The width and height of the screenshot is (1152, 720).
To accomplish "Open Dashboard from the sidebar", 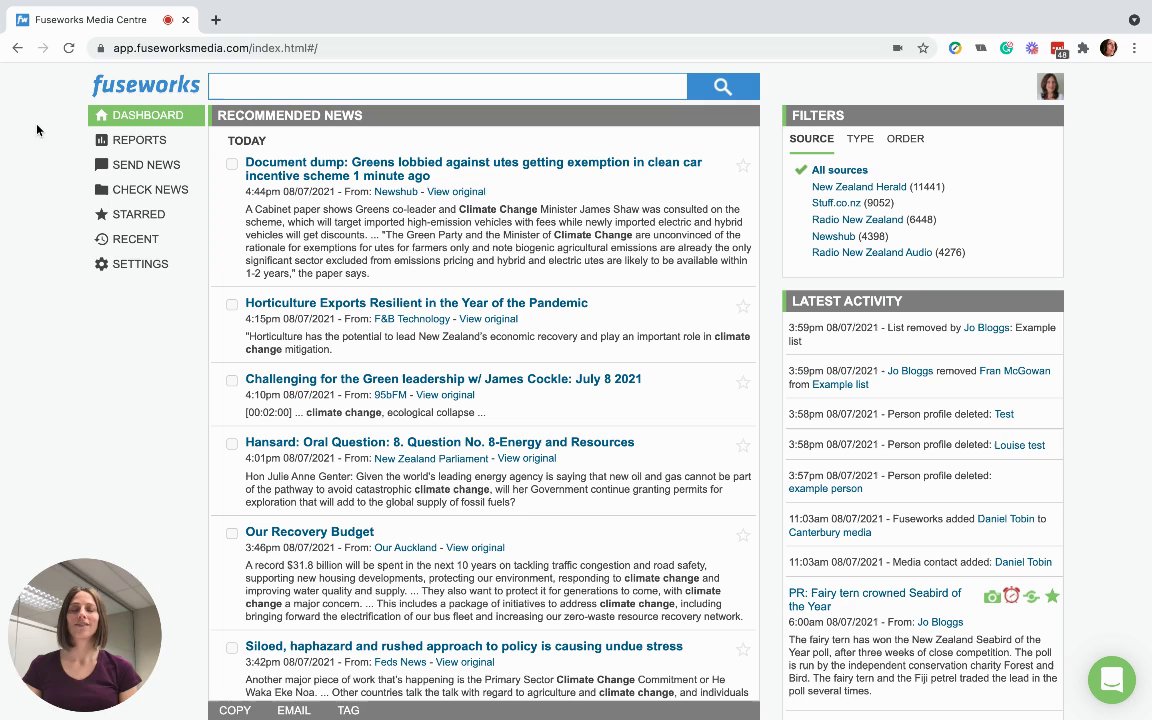I will tap(146, 115).
